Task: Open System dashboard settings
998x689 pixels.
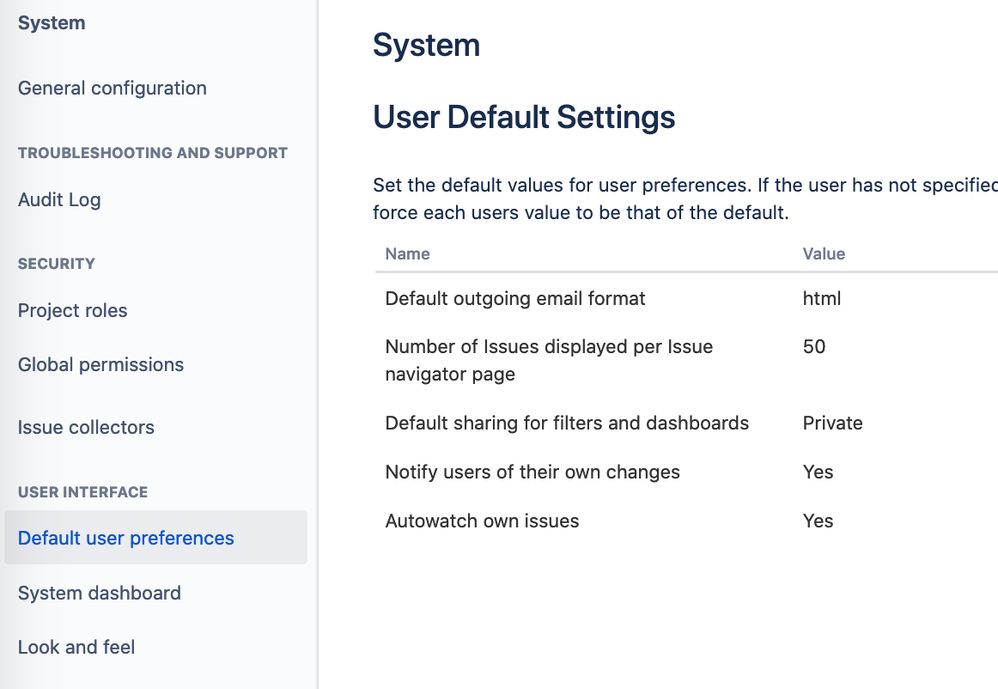Action: pos(99,593)
